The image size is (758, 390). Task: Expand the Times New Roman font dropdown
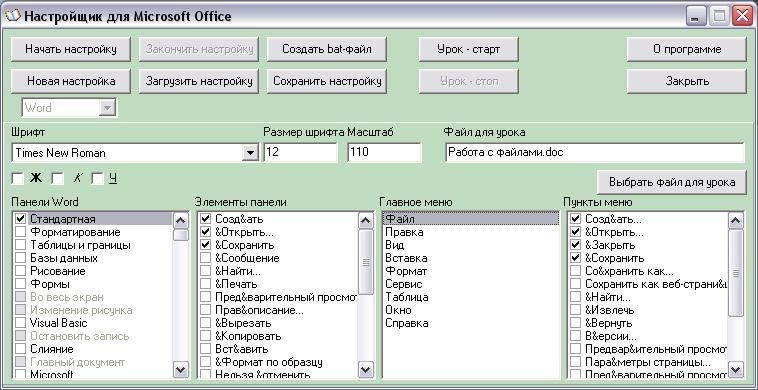(249, 153)
